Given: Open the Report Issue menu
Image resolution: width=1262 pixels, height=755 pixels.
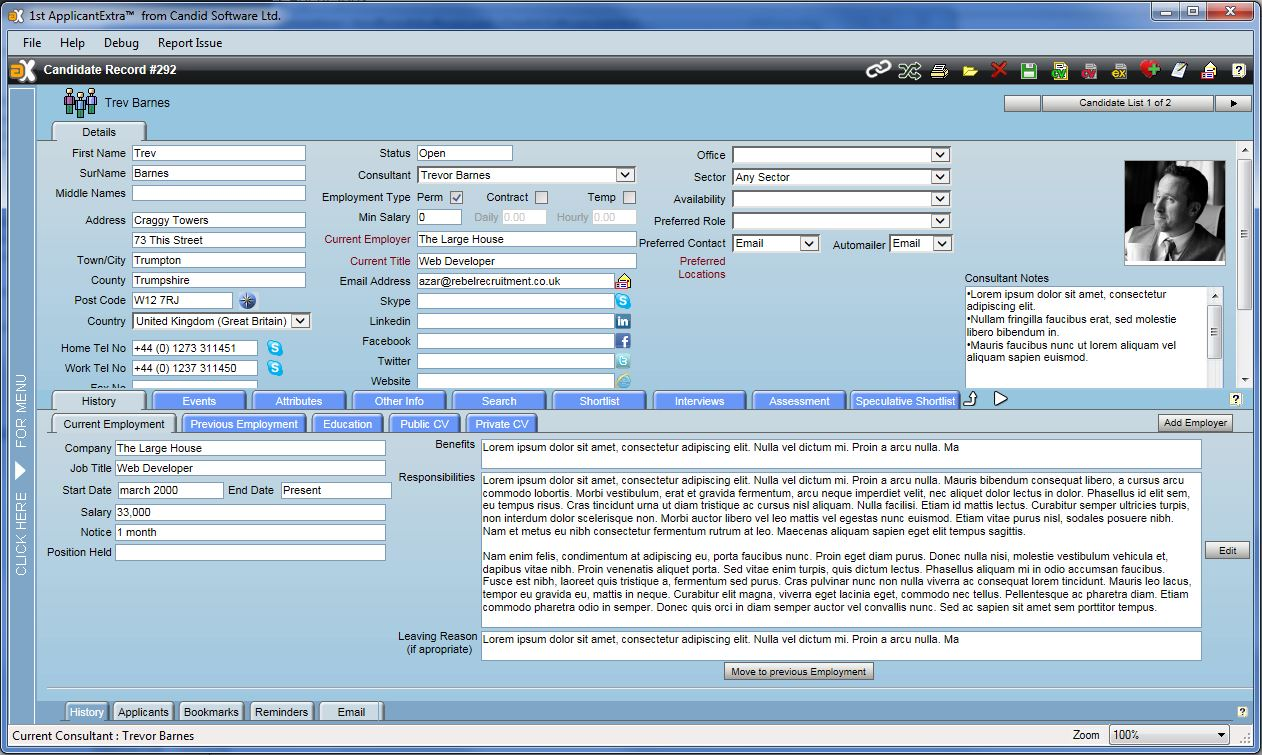Looking at the screenshot, I should (190, 43).
